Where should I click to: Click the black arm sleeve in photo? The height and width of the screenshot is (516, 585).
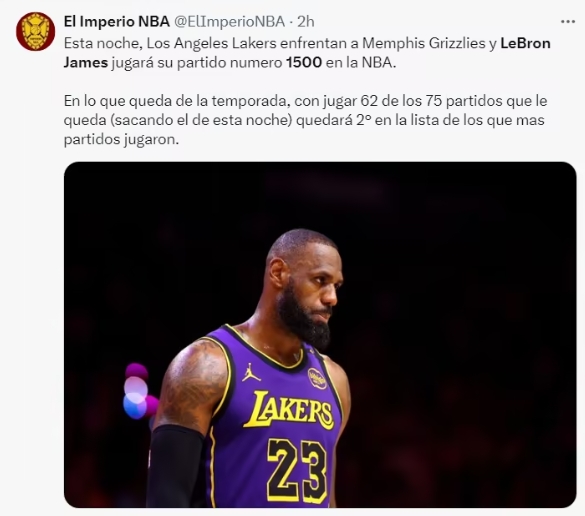tap(175, 466)
